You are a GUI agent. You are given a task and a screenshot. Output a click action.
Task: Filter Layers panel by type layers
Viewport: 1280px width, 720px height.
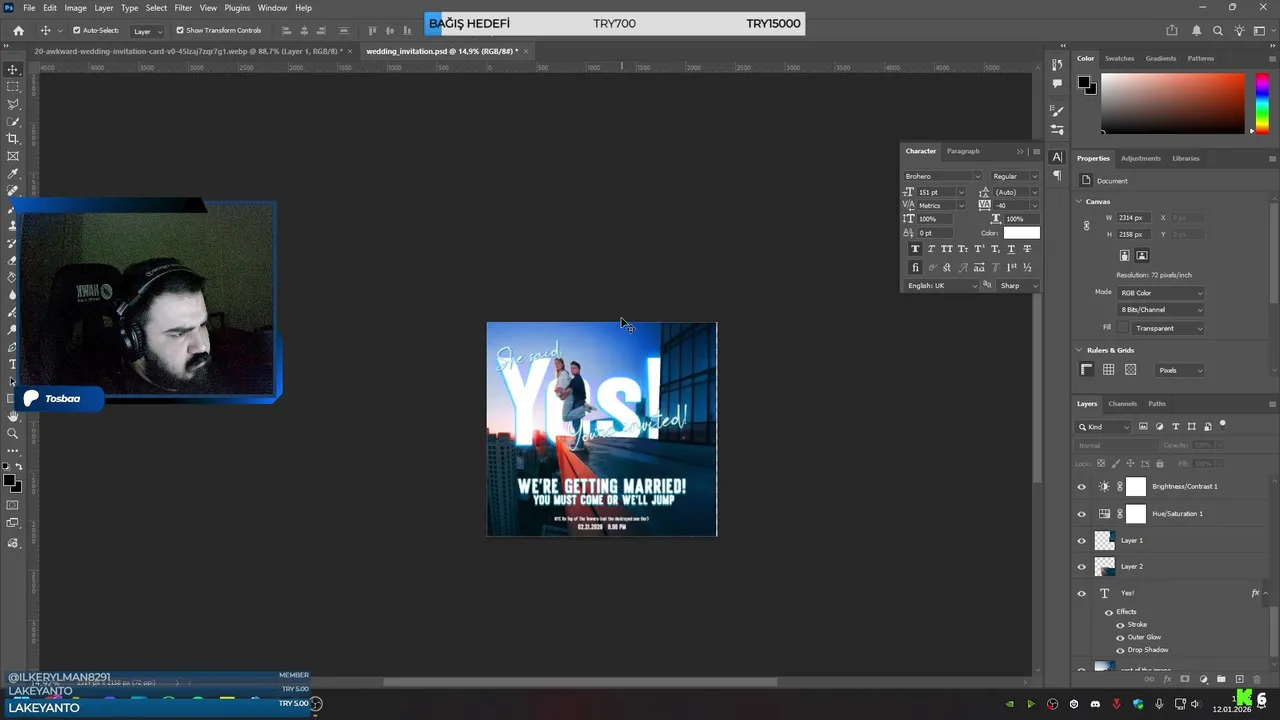pos(1176,427)
